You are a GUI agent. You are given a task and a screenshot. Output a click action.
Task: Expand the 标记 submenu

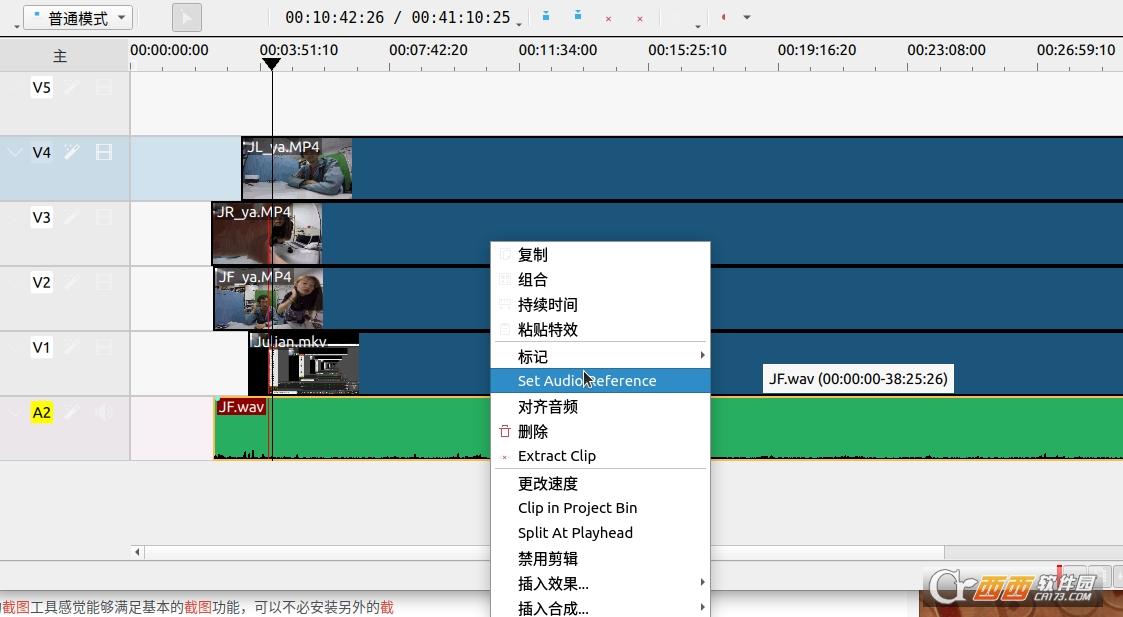[600, 356]
